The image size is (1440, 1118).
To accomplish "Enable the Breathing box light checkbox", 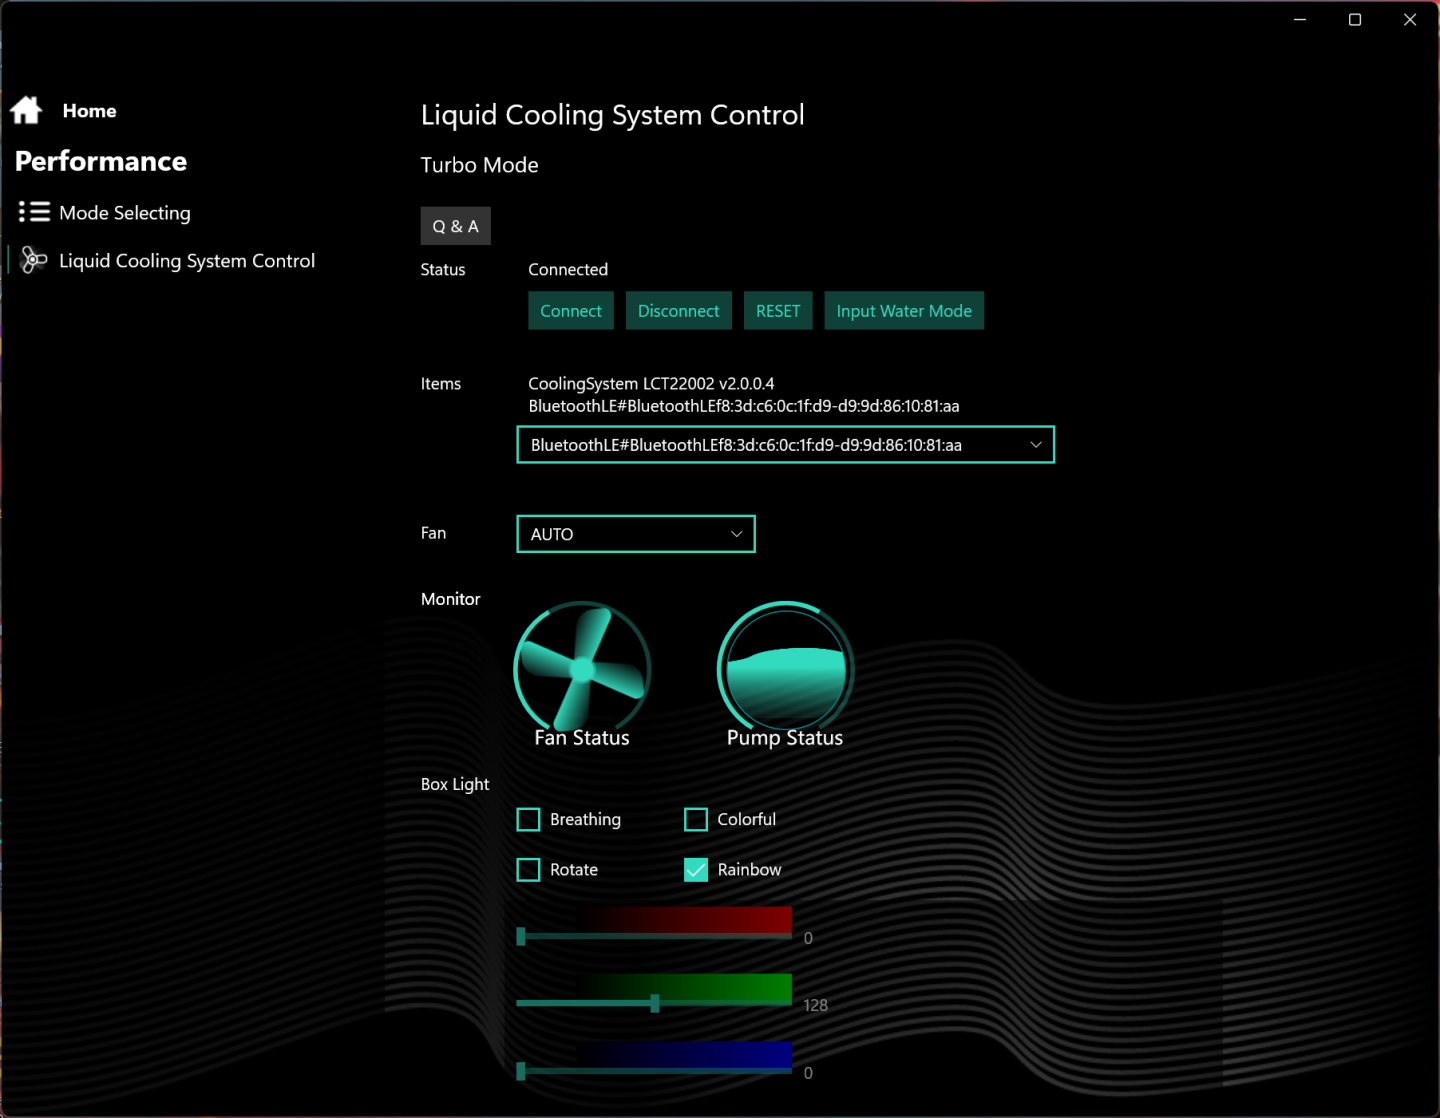I will tap(528, 820).
